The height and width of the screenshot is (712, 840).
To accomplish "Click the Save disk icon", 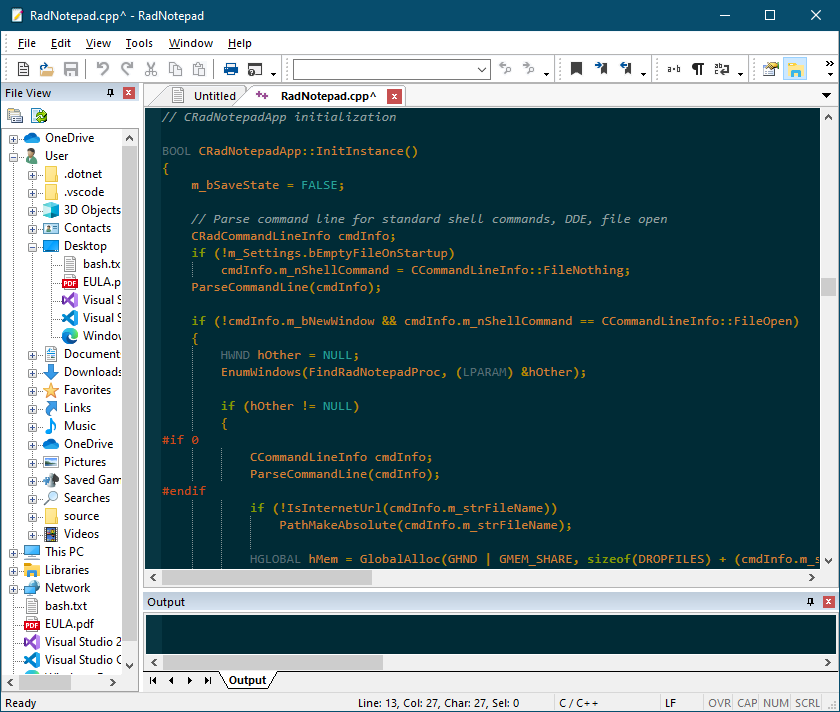I will pos(71,69).
